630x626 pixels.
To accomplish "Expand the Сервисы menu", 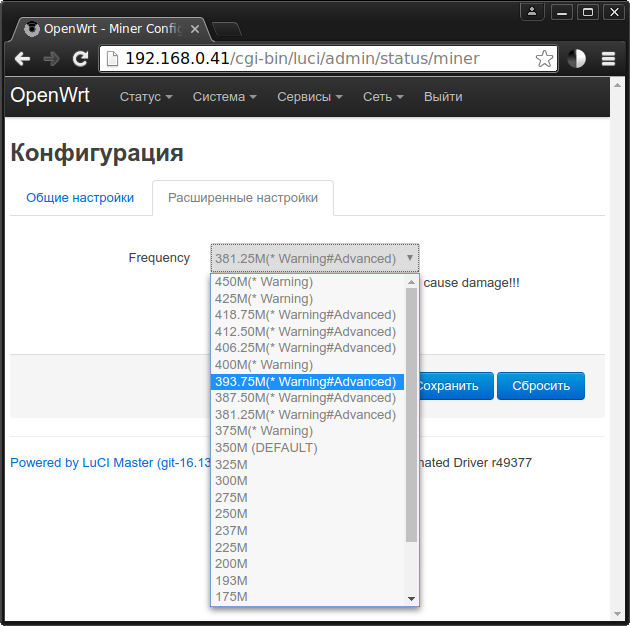I will [309, 97].
